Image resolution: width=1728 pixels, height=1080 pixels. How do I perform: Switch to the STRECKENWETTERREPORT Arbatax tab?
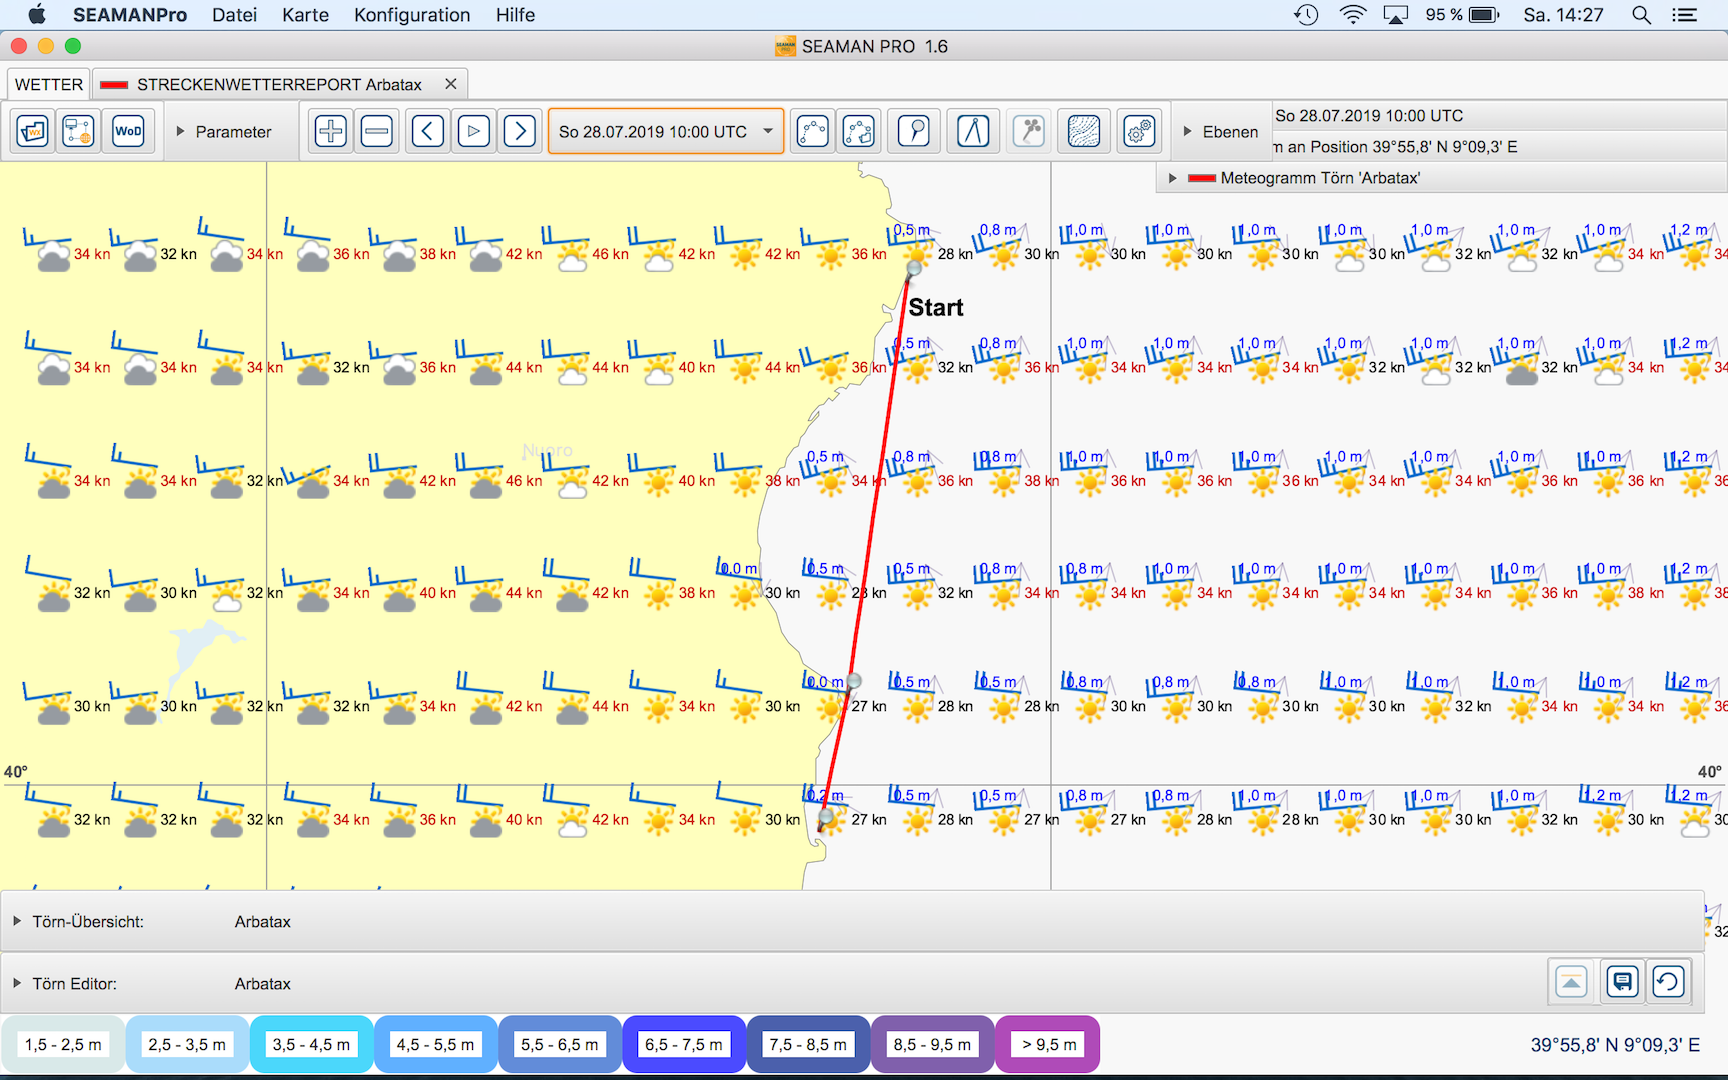click(x=279, y=84)
